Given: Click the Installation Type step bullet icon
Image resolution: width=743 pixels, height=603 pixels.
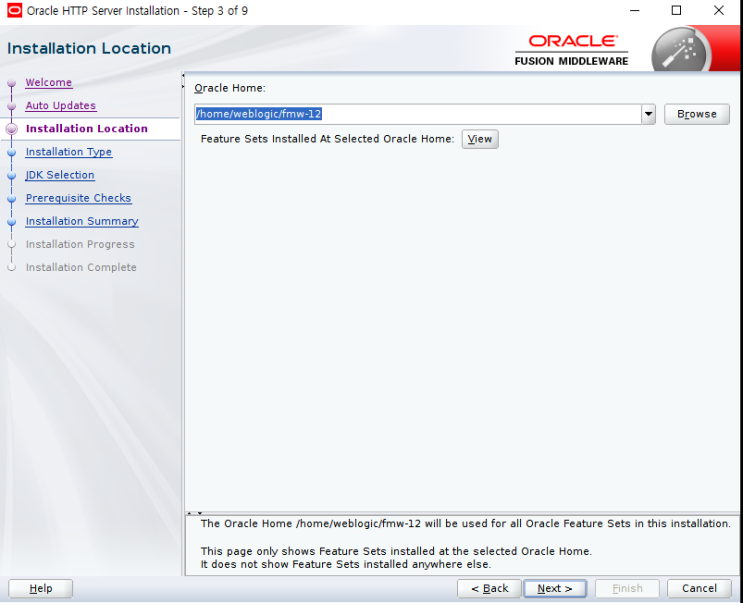Looking at the screenshot, I should pos(12,153).
